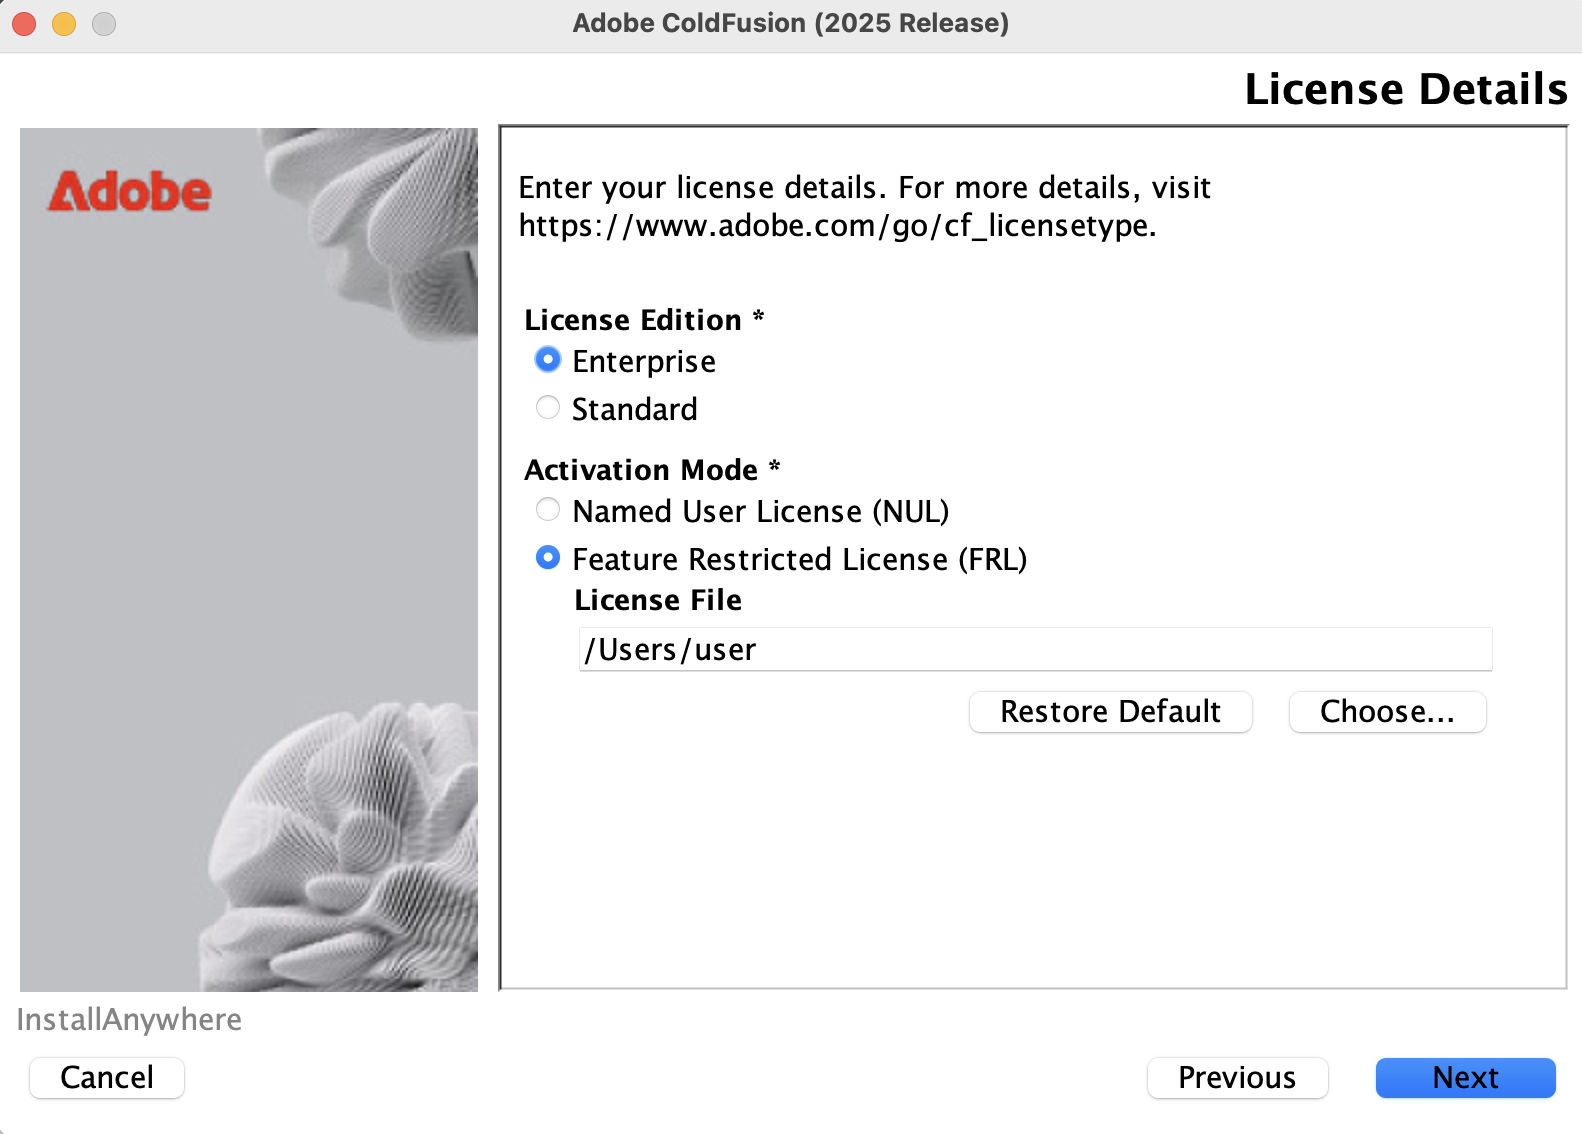Image resolution: width=1582 pixels, height=1134 pixels.
Task: Click the red close window button
Action: coord(24,24)
